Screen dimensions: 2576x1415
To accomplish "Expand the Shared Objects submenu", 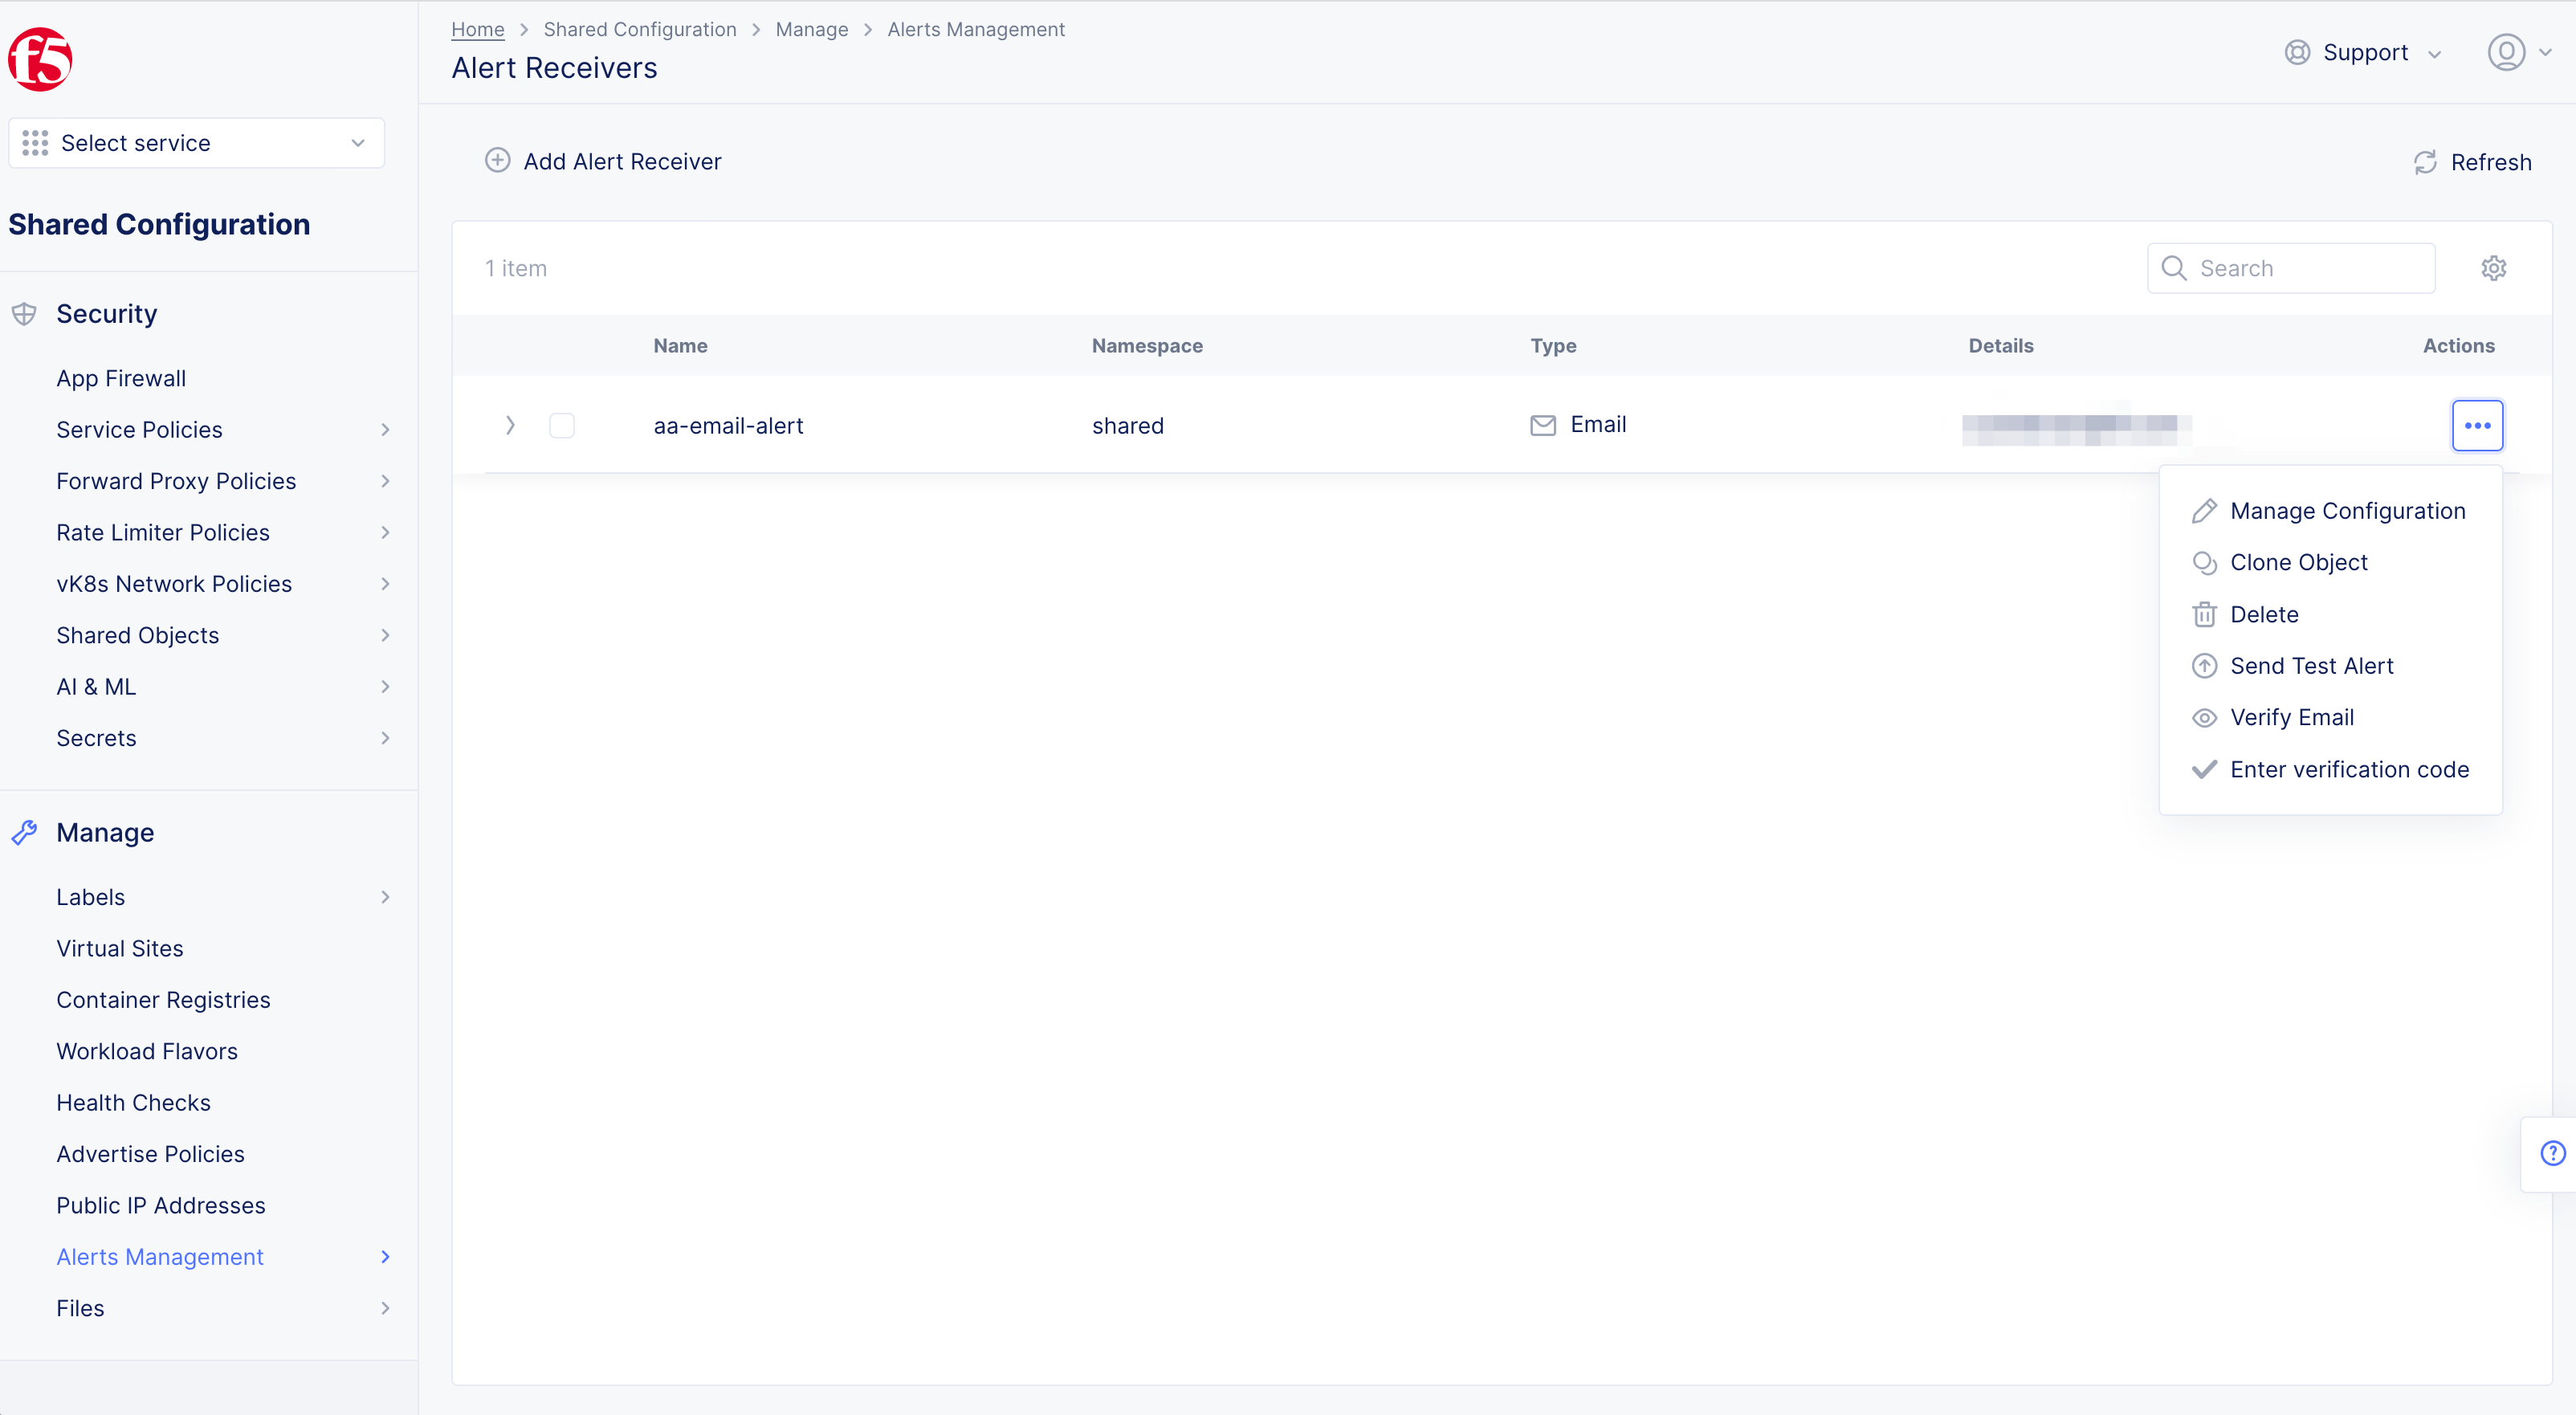I will click(x=385, y=635).
